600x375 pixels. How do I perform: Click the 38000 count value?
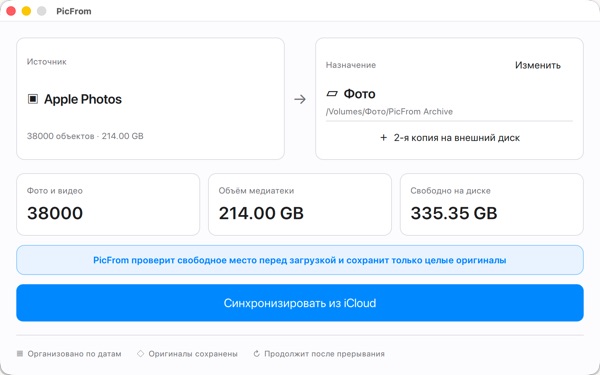pos(55,213)
